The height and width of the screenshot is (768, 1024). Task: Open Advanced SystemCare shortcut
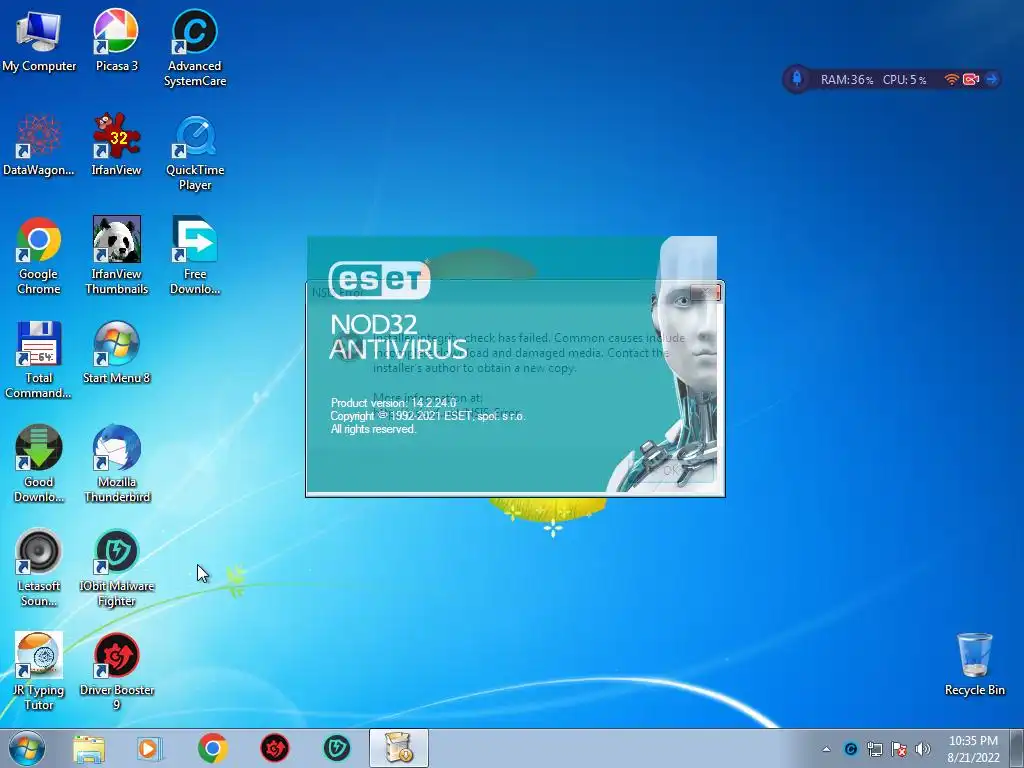coord(195,47)
